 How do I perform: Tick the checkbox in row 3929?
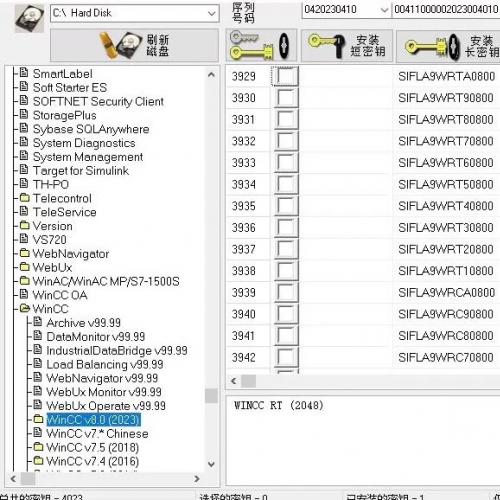coord(286,76)
